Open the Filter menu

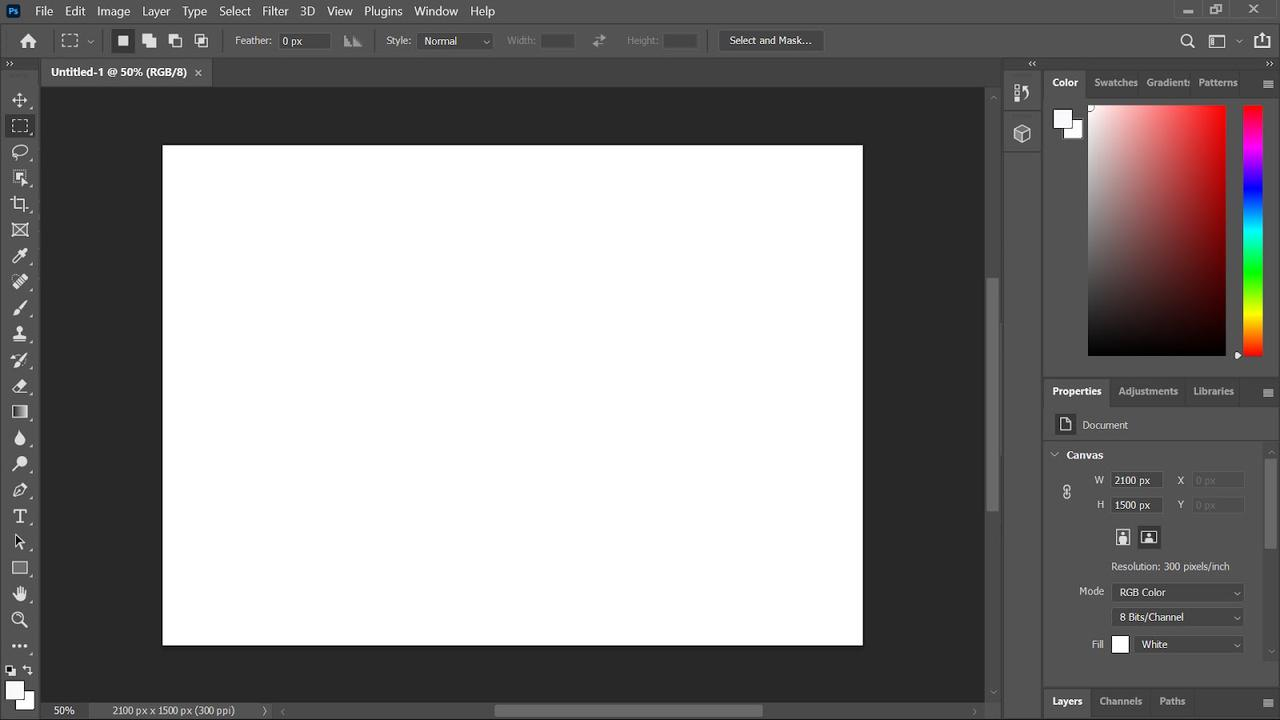[274, 11]
